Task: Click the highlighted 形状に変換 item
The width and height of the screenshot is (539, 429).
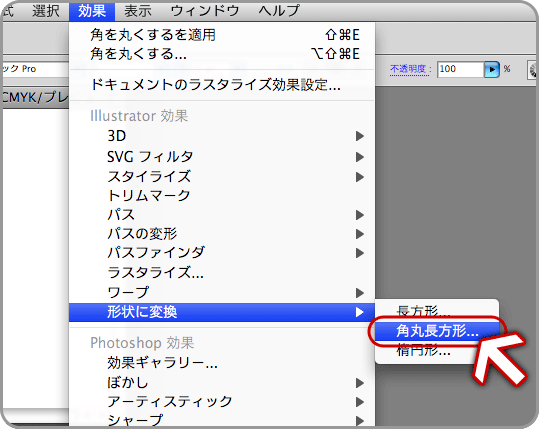Action: [222, 312]
